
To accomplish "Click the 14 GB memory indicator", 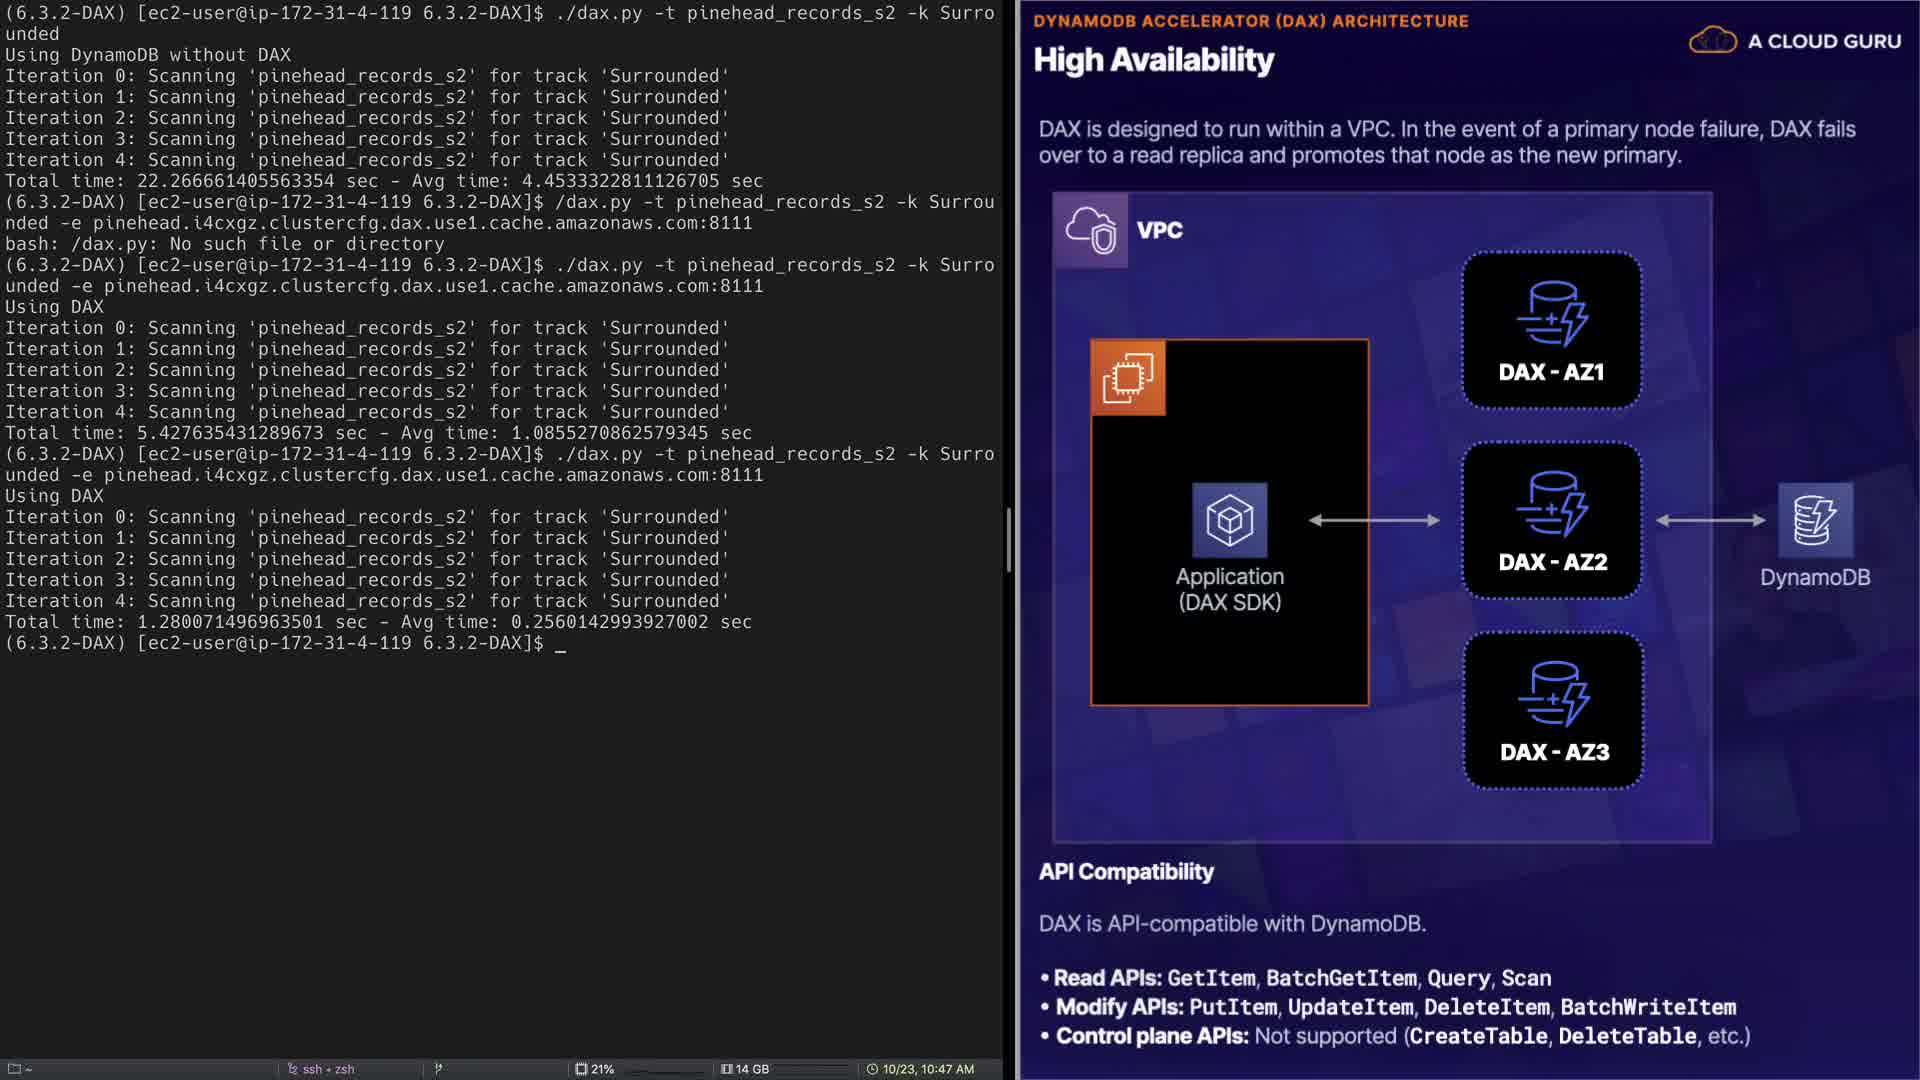I will point(745,1069).
